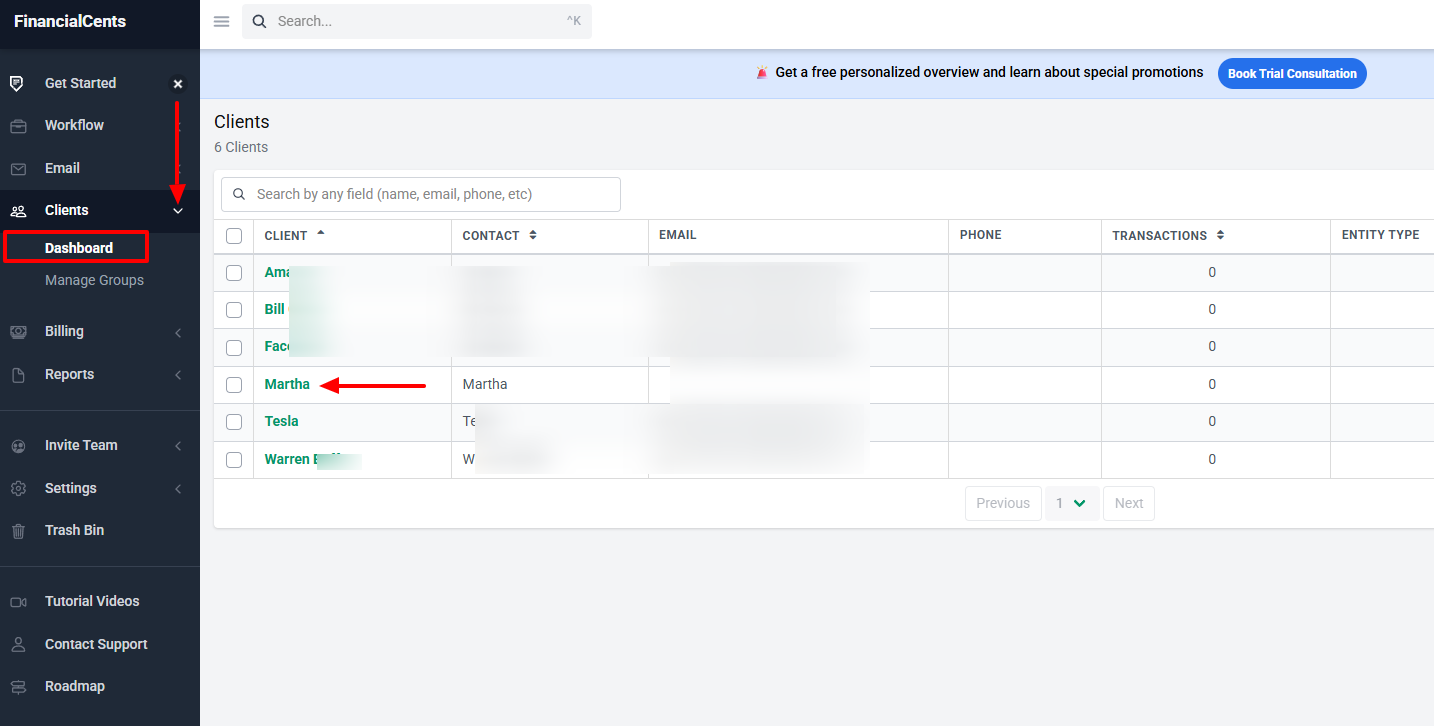This screenshot has height=726, width=1434.
Task: Check the select-all clients checkbox
Action: click(233, 235)
